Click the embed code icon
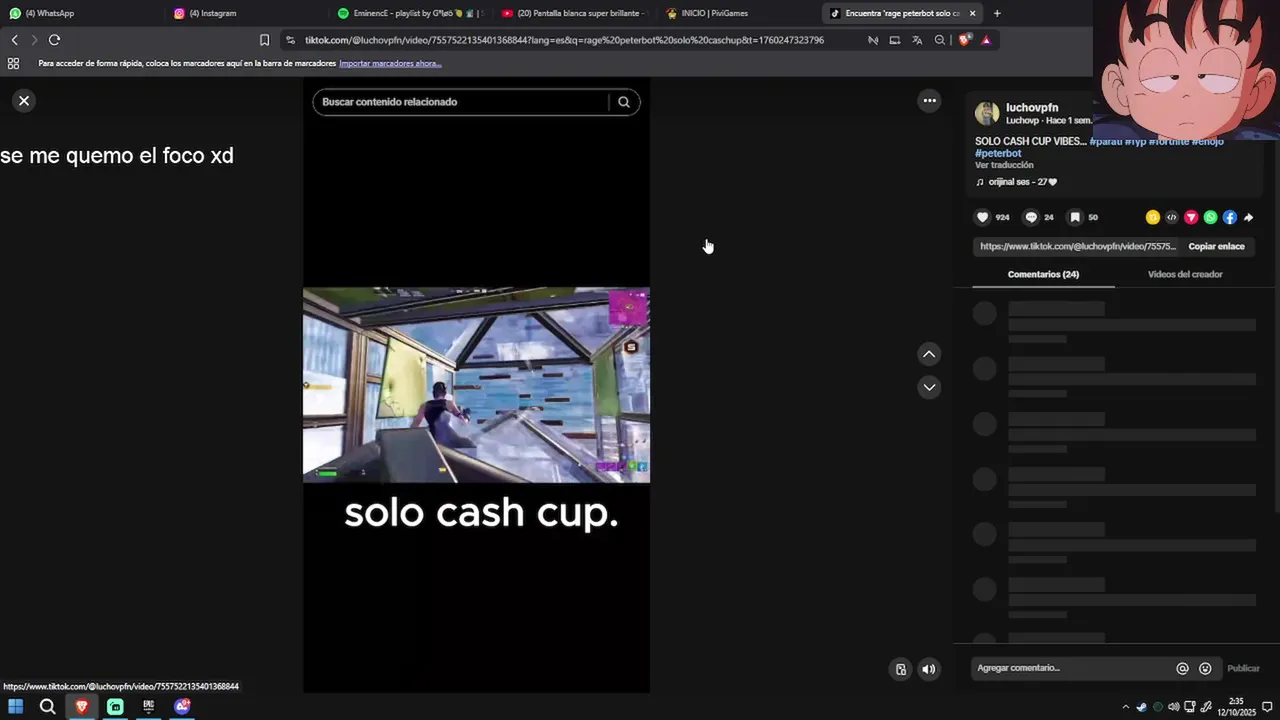1280x720 pixels. coord(1172,217)
